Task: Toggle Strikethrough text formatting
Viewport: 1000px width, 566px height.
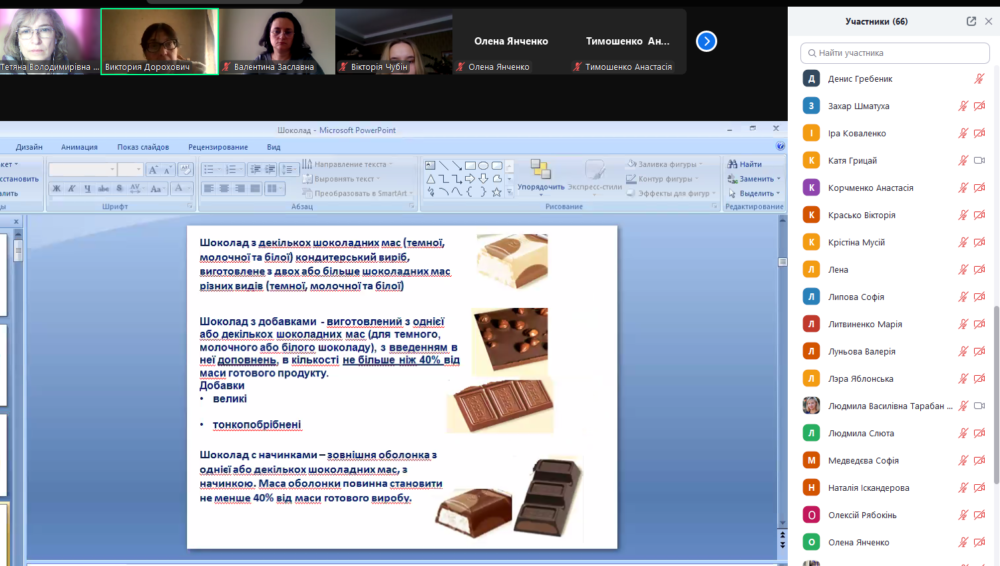Action: coord(103,188)
